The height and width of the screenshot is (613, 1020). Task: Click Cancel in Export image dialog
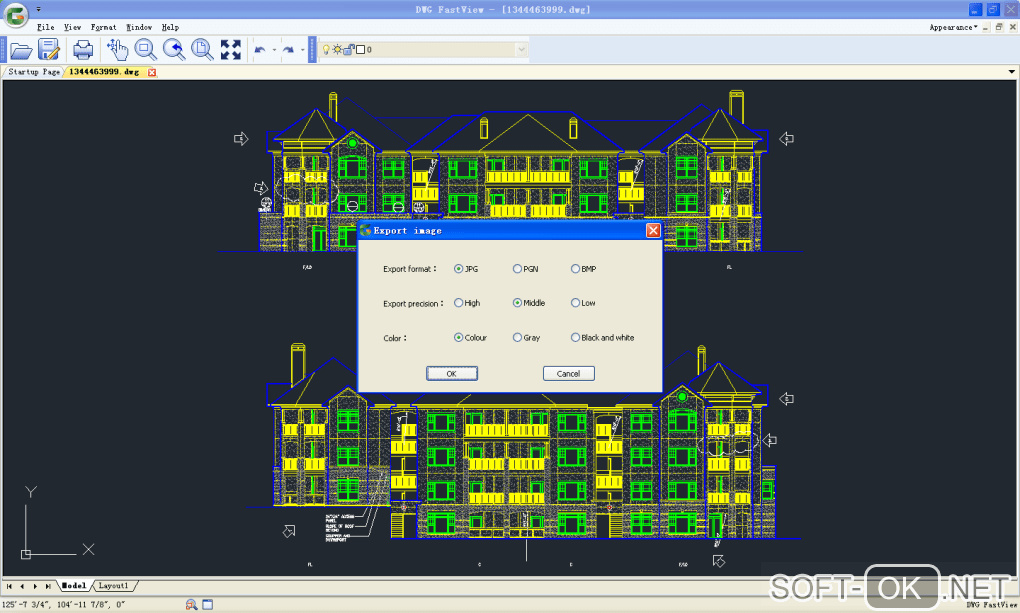click(x=569, y=374)
